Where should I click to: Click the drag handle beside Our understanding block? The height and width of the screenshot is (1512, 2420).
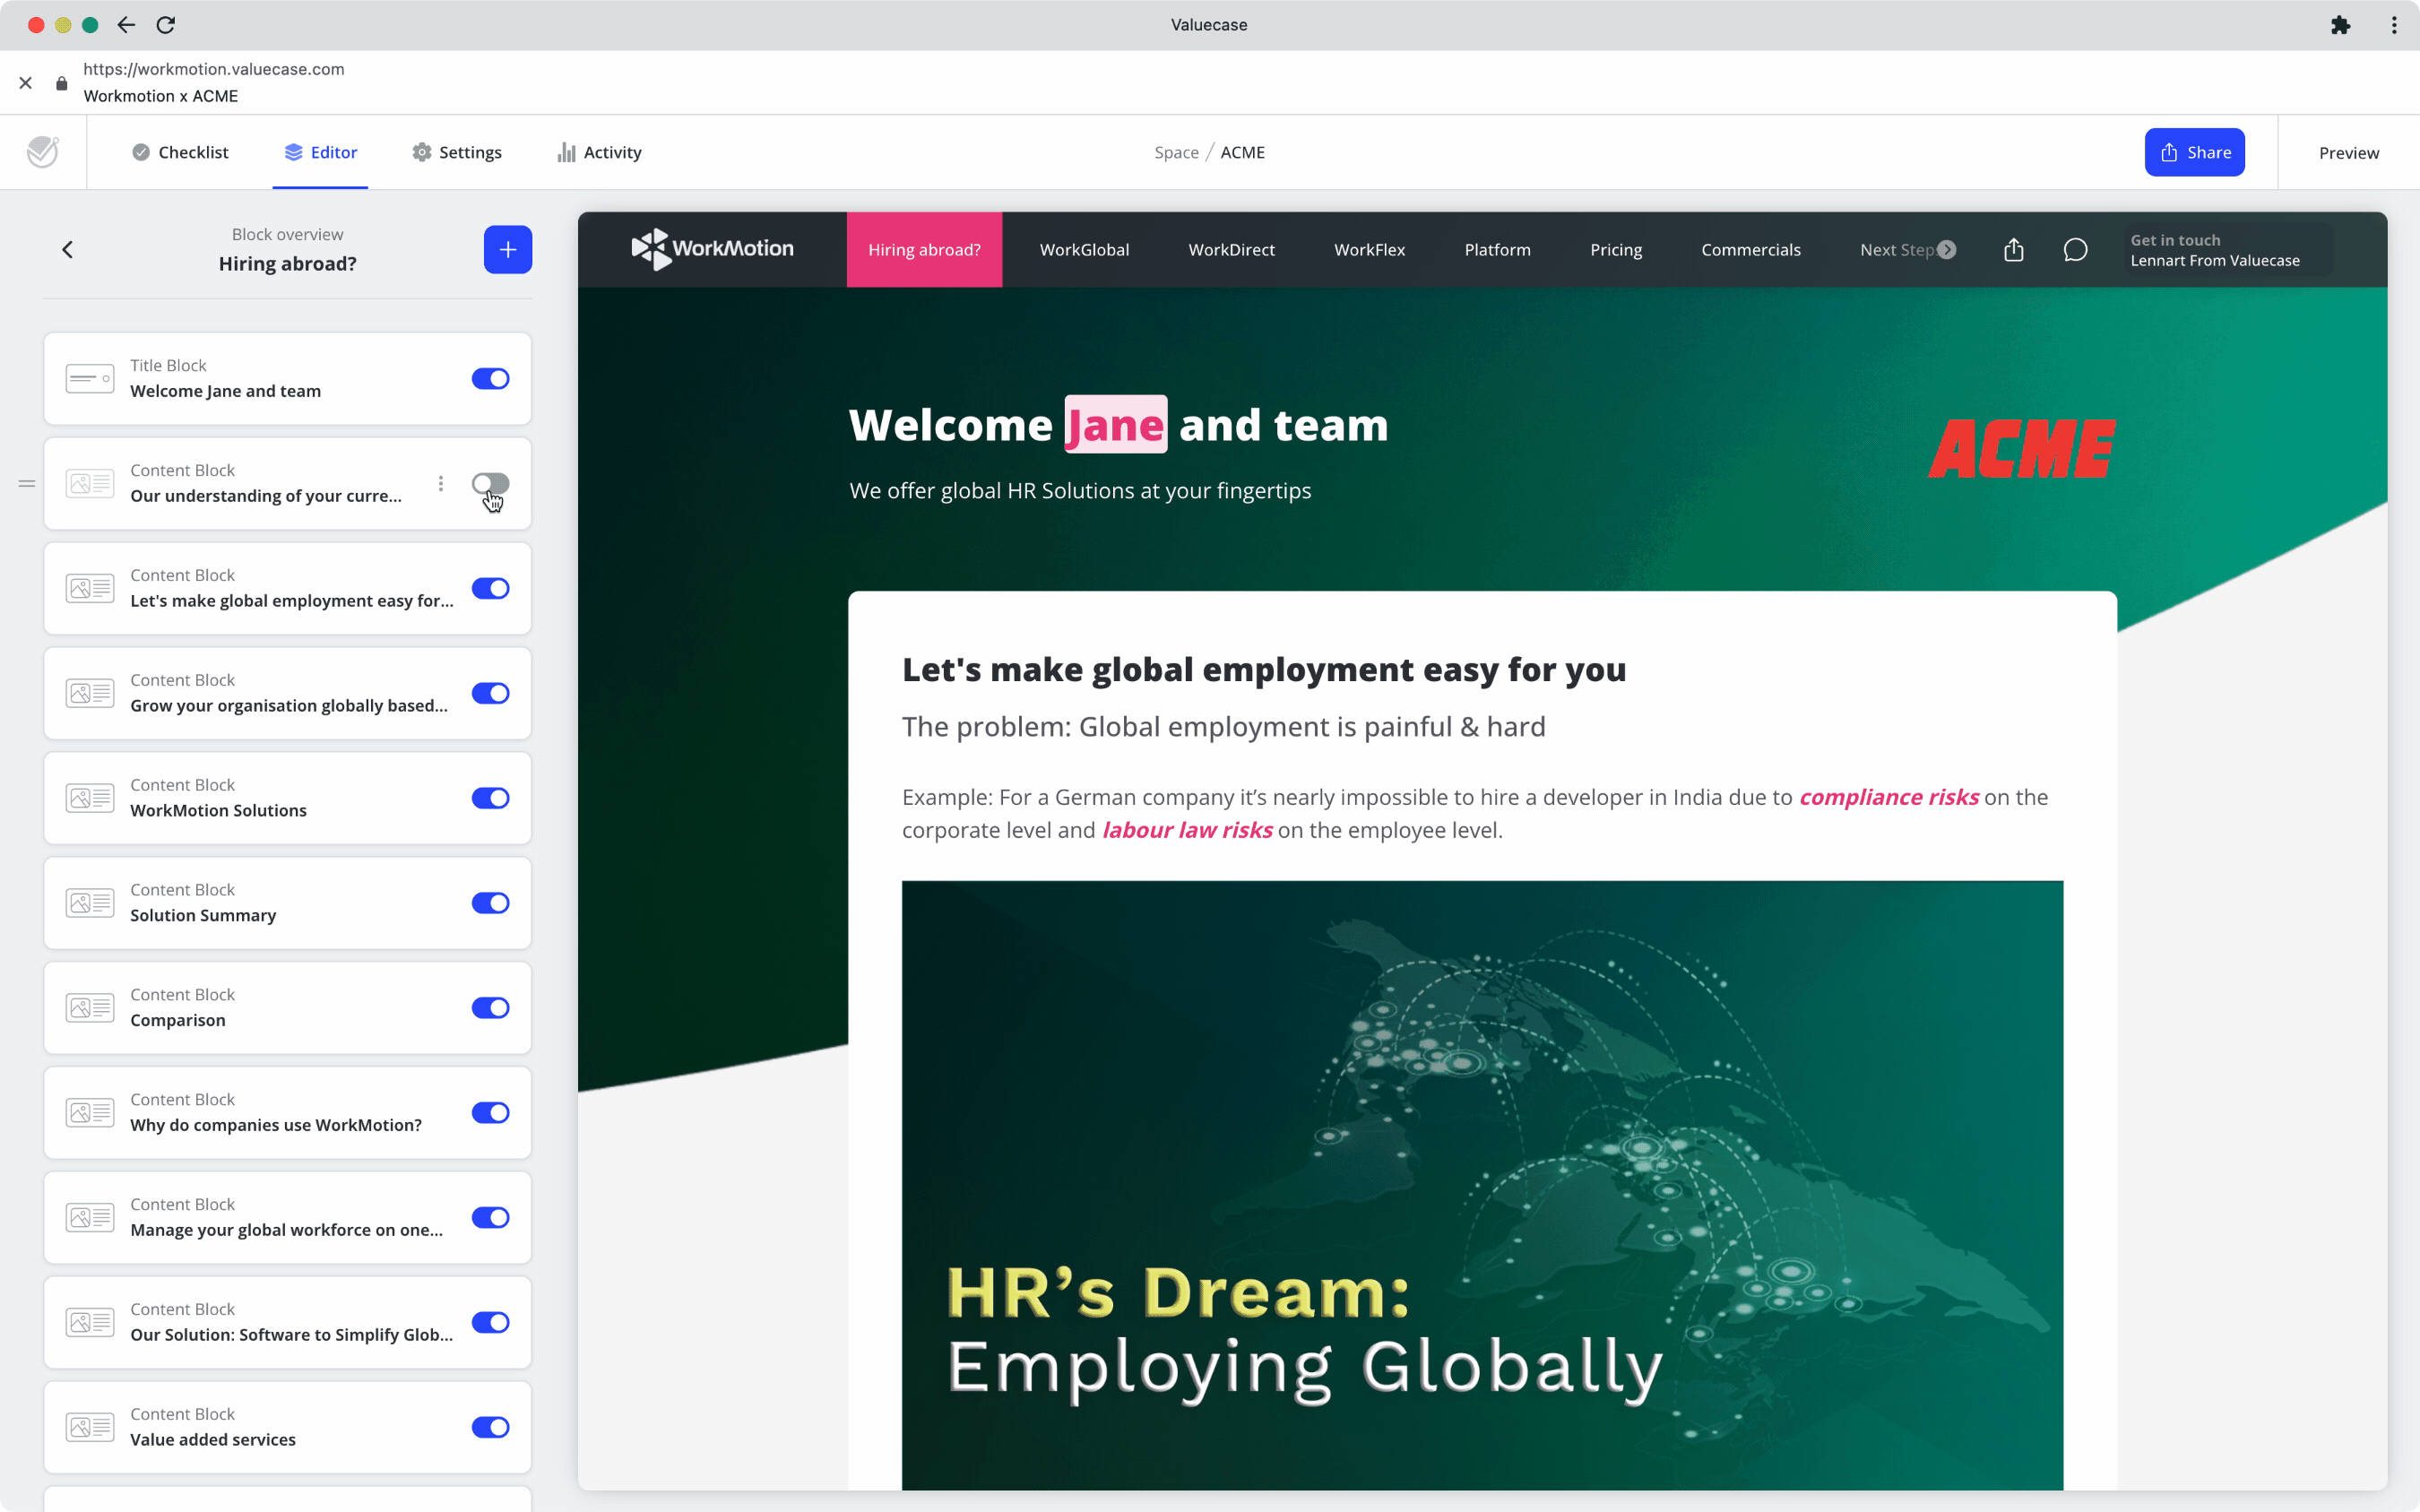click(x=27, y=483)
